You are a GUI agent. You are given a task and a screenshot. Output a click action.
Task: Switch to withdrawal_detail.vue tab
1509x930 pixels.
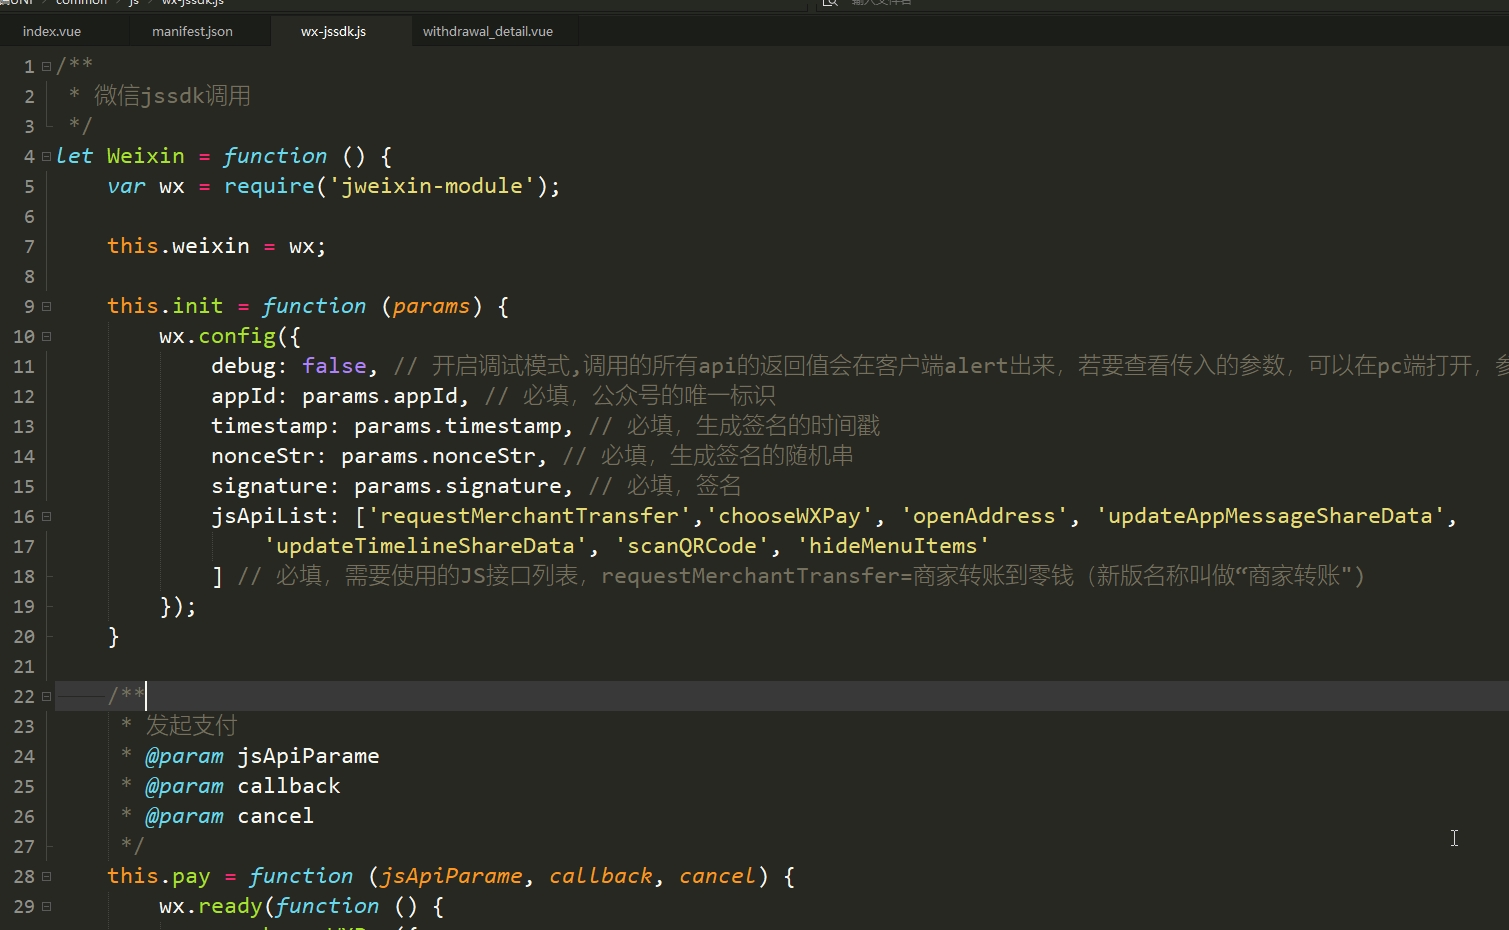click(x=487, y=31)
